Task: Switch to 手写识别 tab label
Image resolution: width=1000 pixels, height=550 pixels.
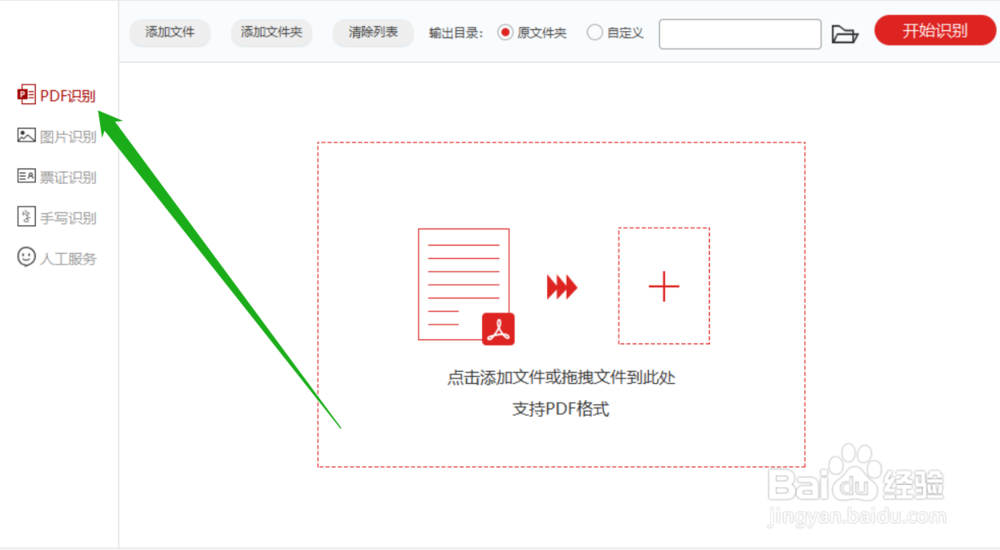Action: coord(68,218)
